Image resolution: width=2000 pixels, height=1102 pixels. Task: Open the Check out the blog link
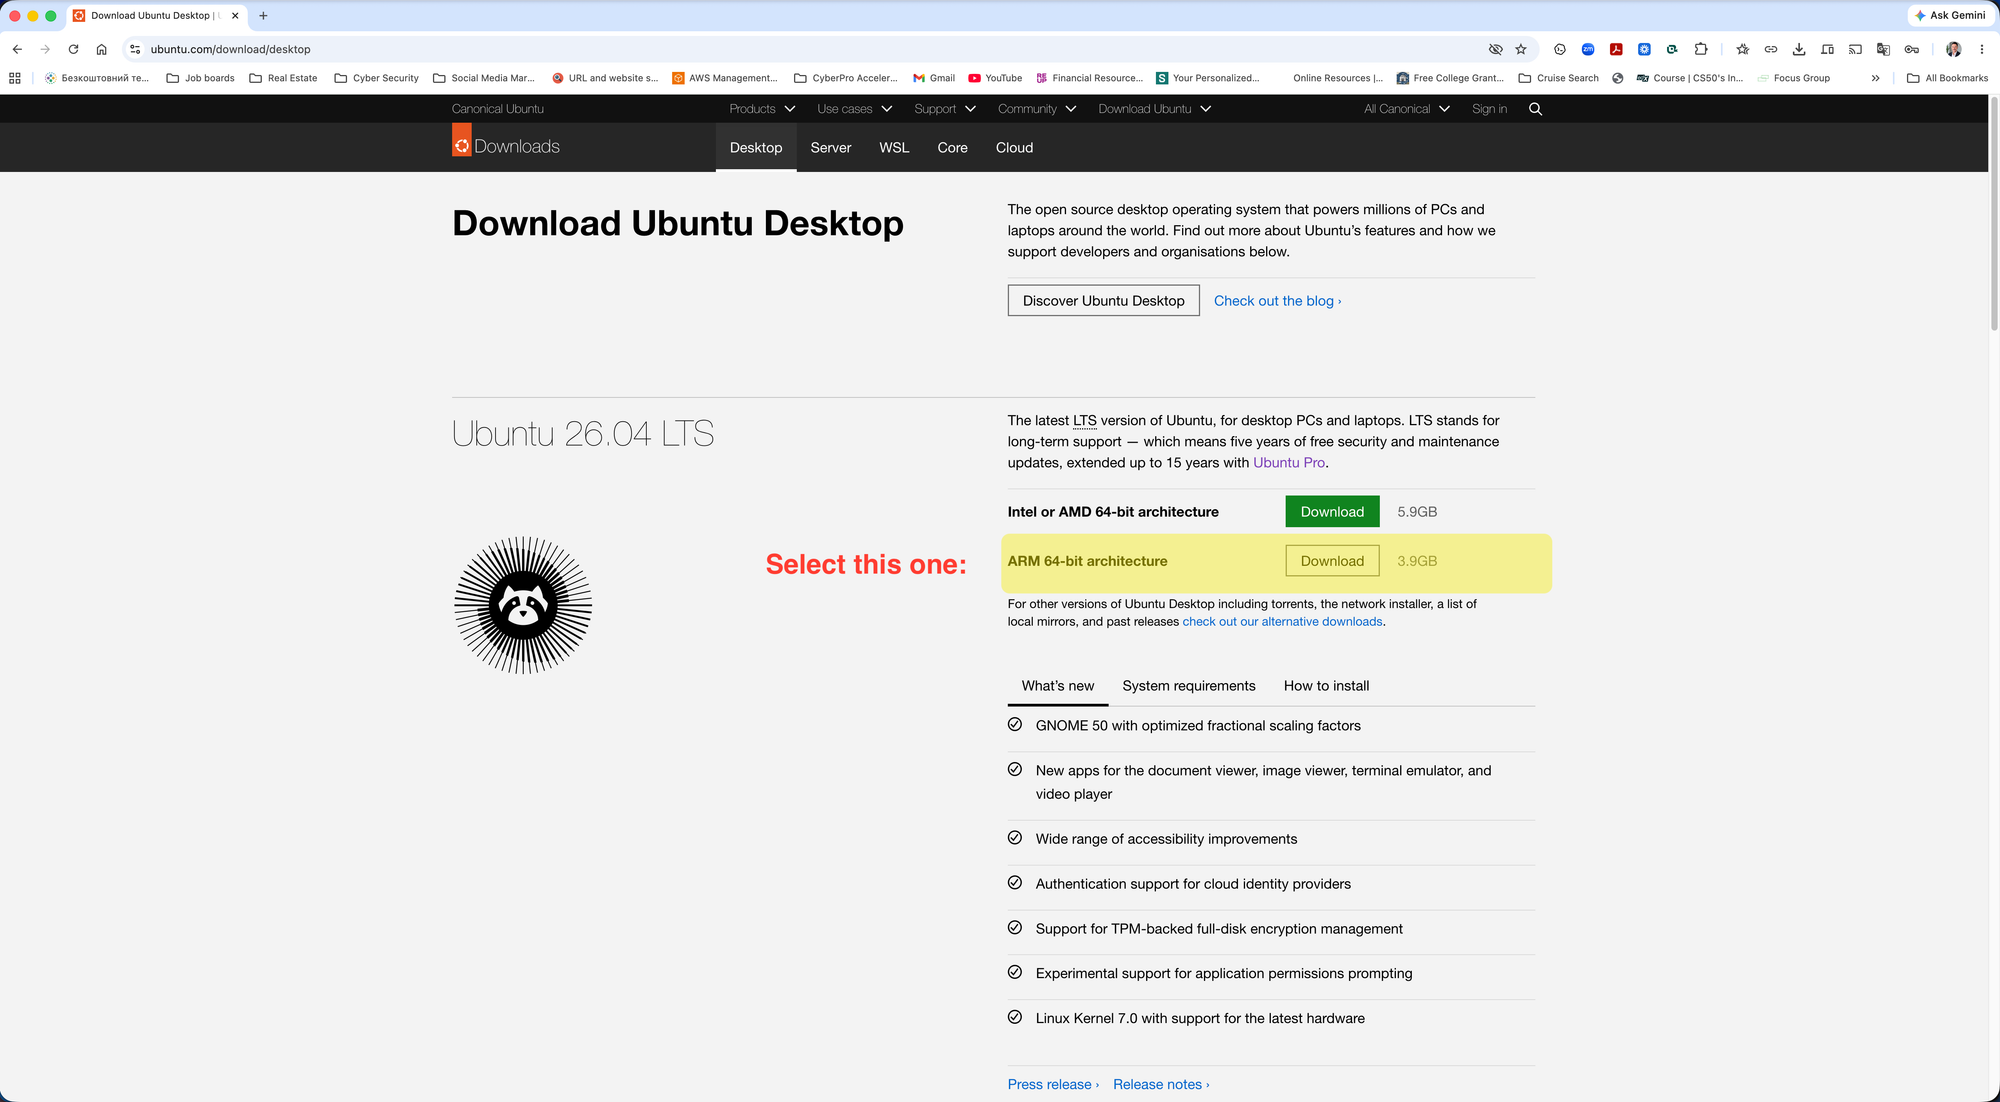pos(1277,301)
